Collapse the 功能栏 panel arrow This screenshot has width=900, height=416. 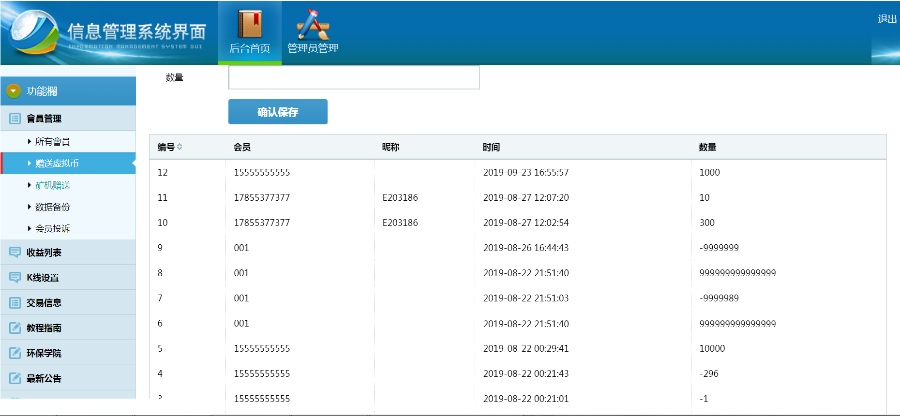[14, 91]
